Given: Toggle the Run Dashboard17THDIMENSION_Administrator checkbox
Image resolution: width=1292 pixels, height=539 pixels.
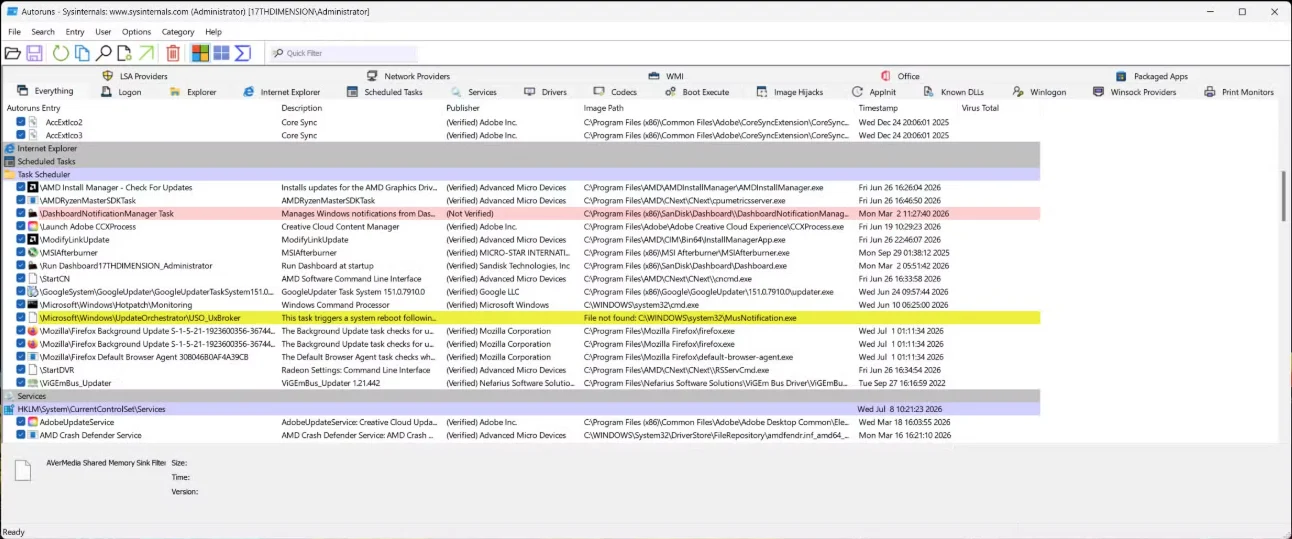Looking at the screenshot, I should point(21,265).
